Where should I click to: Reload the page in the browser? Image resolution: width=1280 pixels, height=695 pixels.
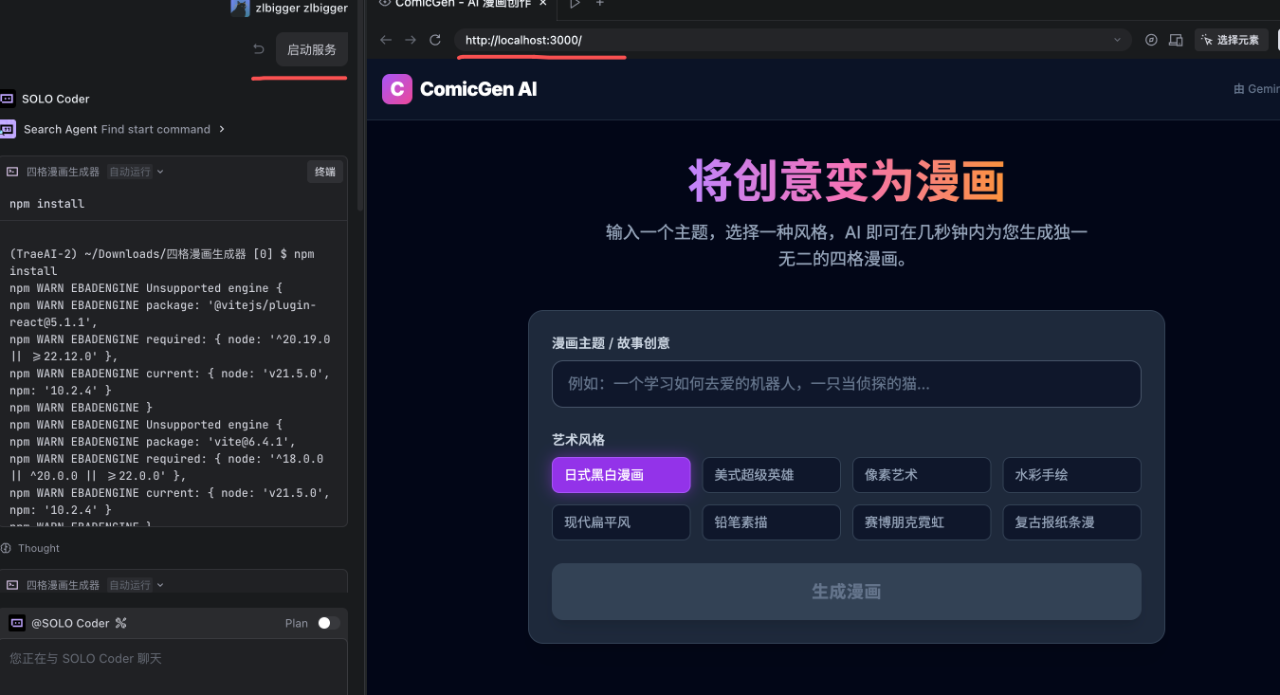coord(435,40)
